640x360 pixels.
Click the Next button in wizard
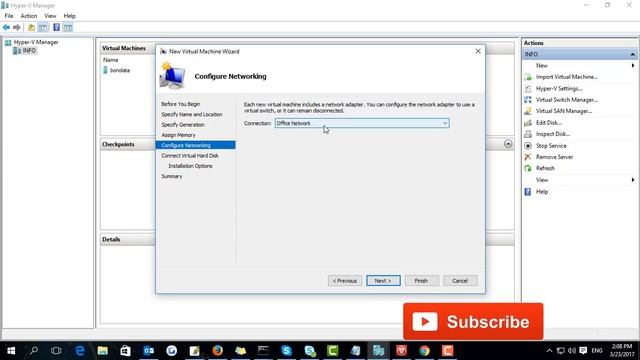click(x=383, y=281)
